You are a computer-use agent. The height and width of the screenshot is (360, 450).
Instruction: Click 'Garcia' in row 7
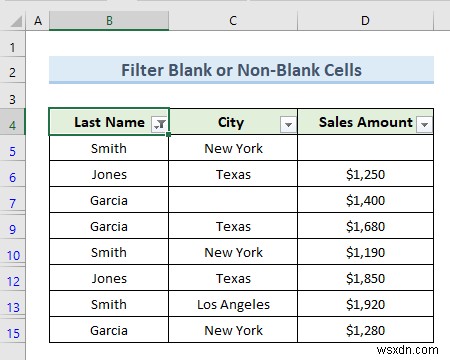[x=109, y=200]
